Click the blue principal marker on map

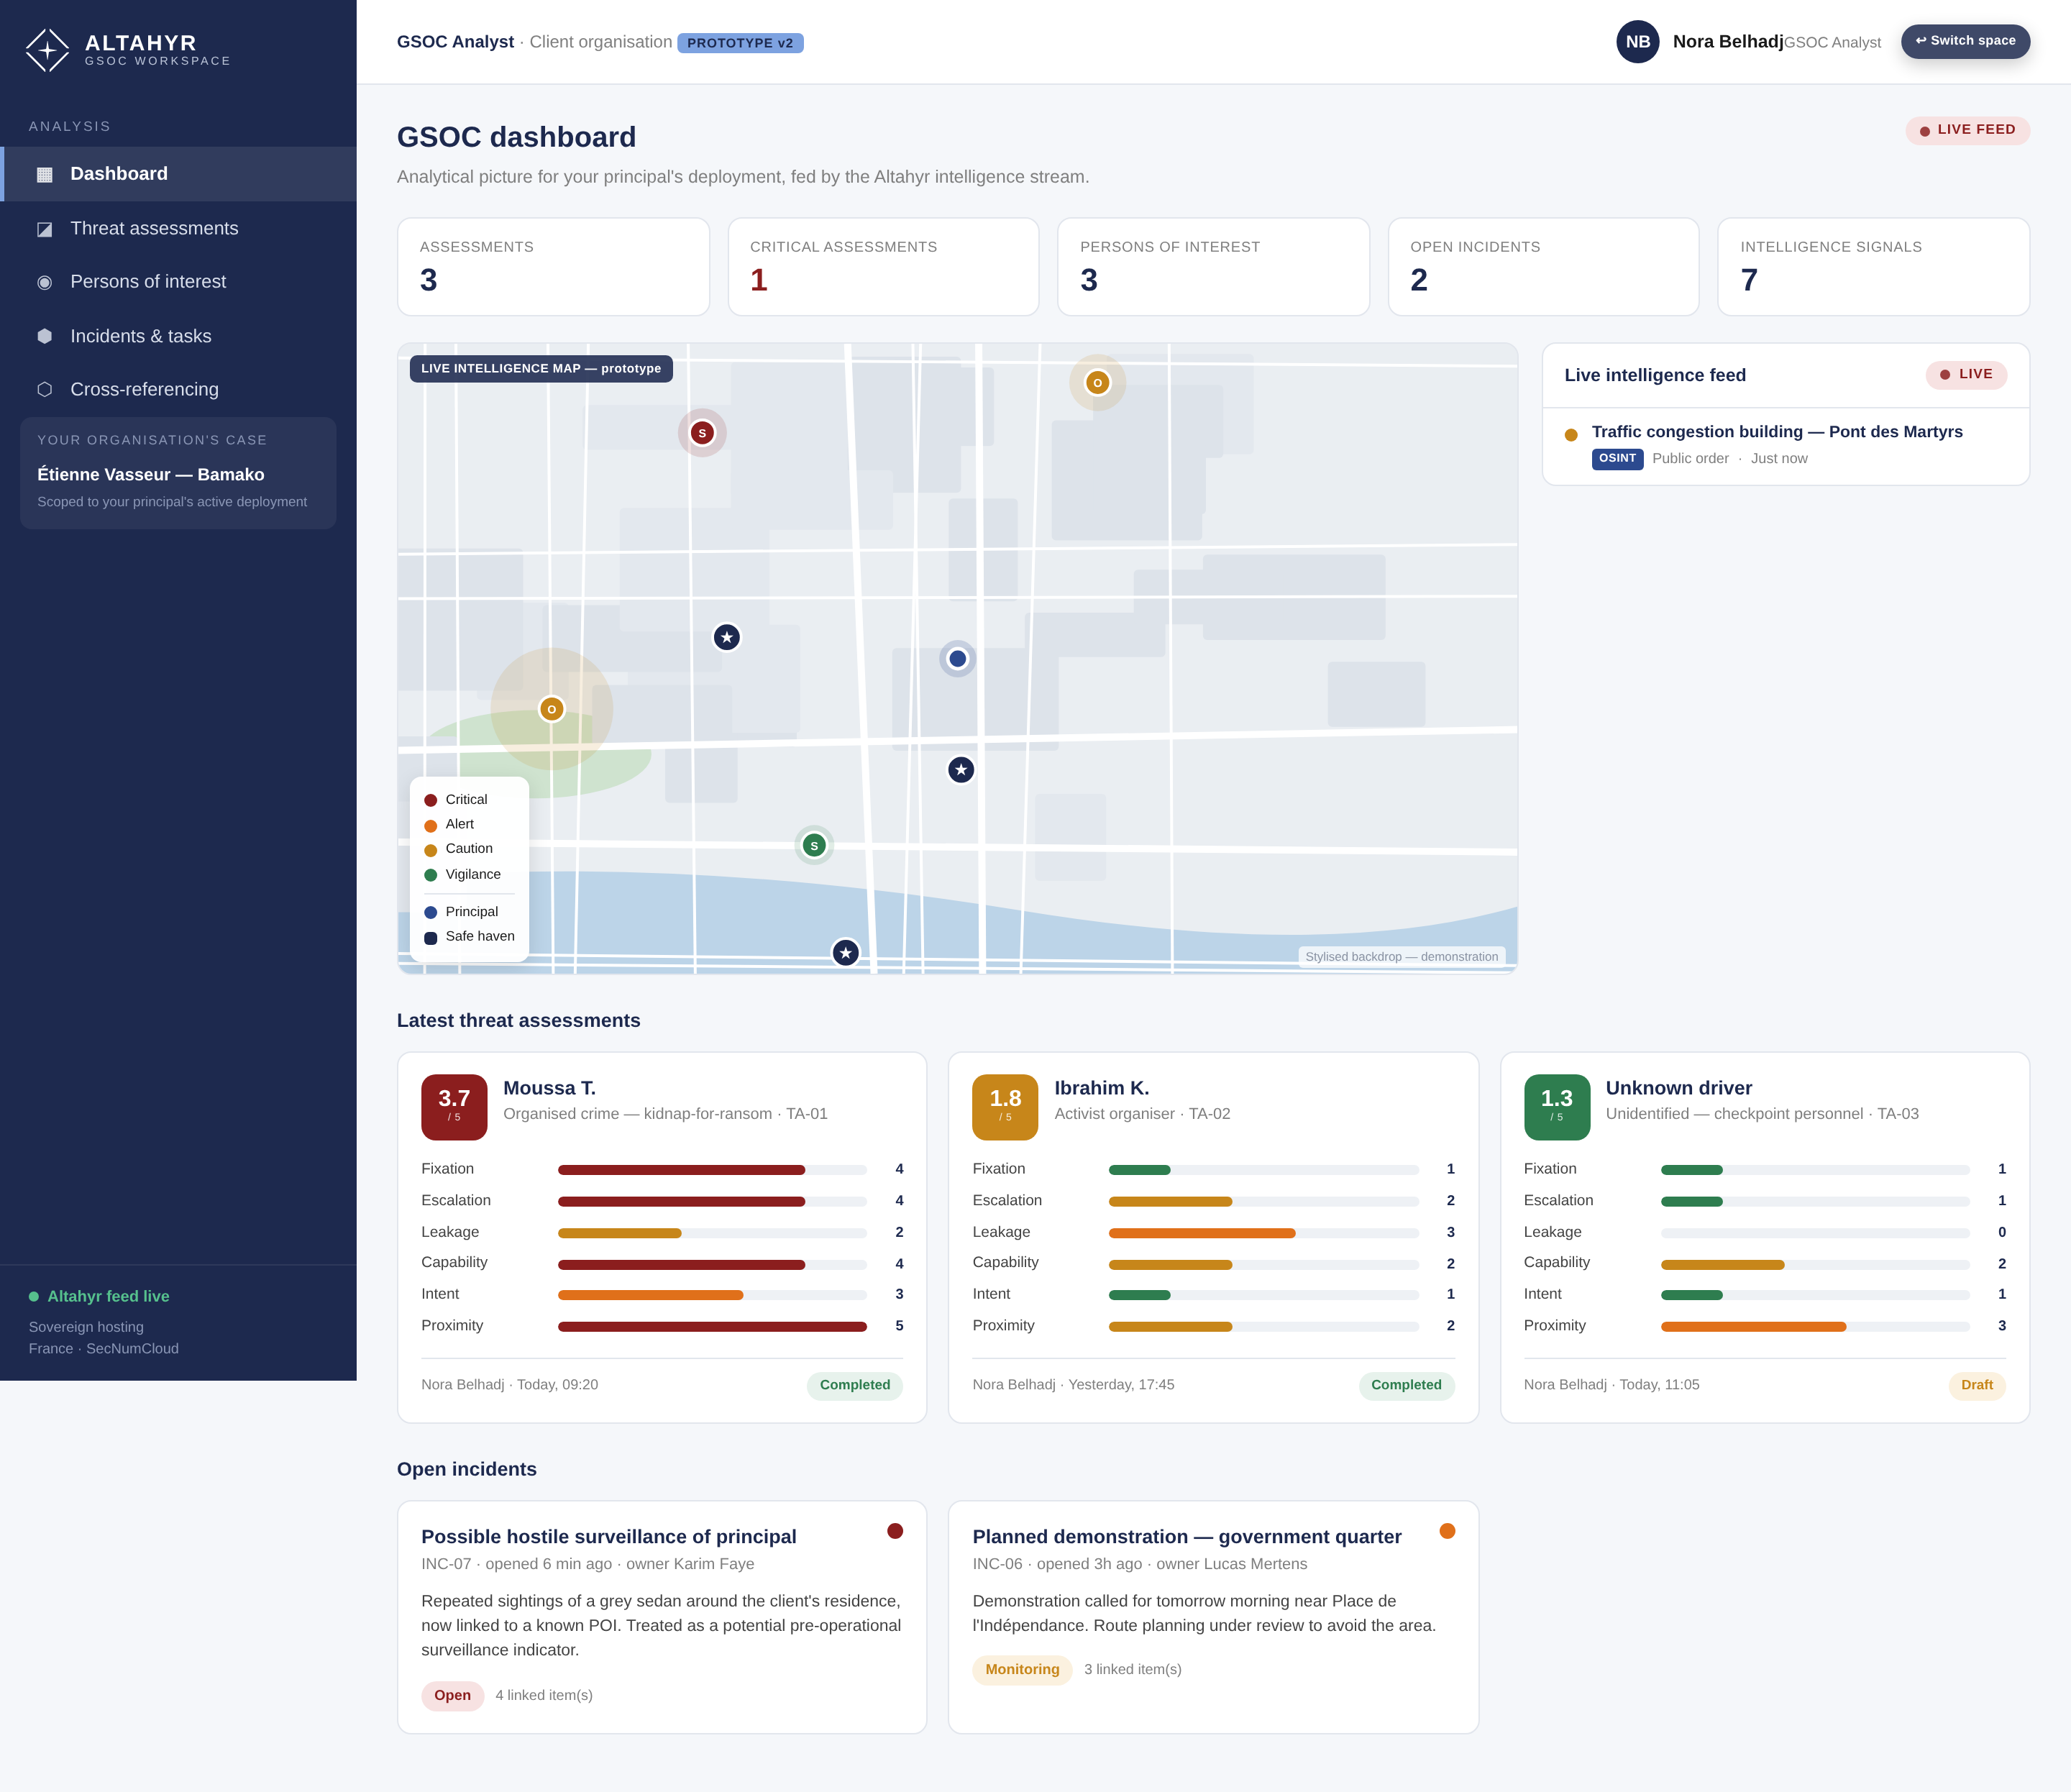[x=957, y=658]
